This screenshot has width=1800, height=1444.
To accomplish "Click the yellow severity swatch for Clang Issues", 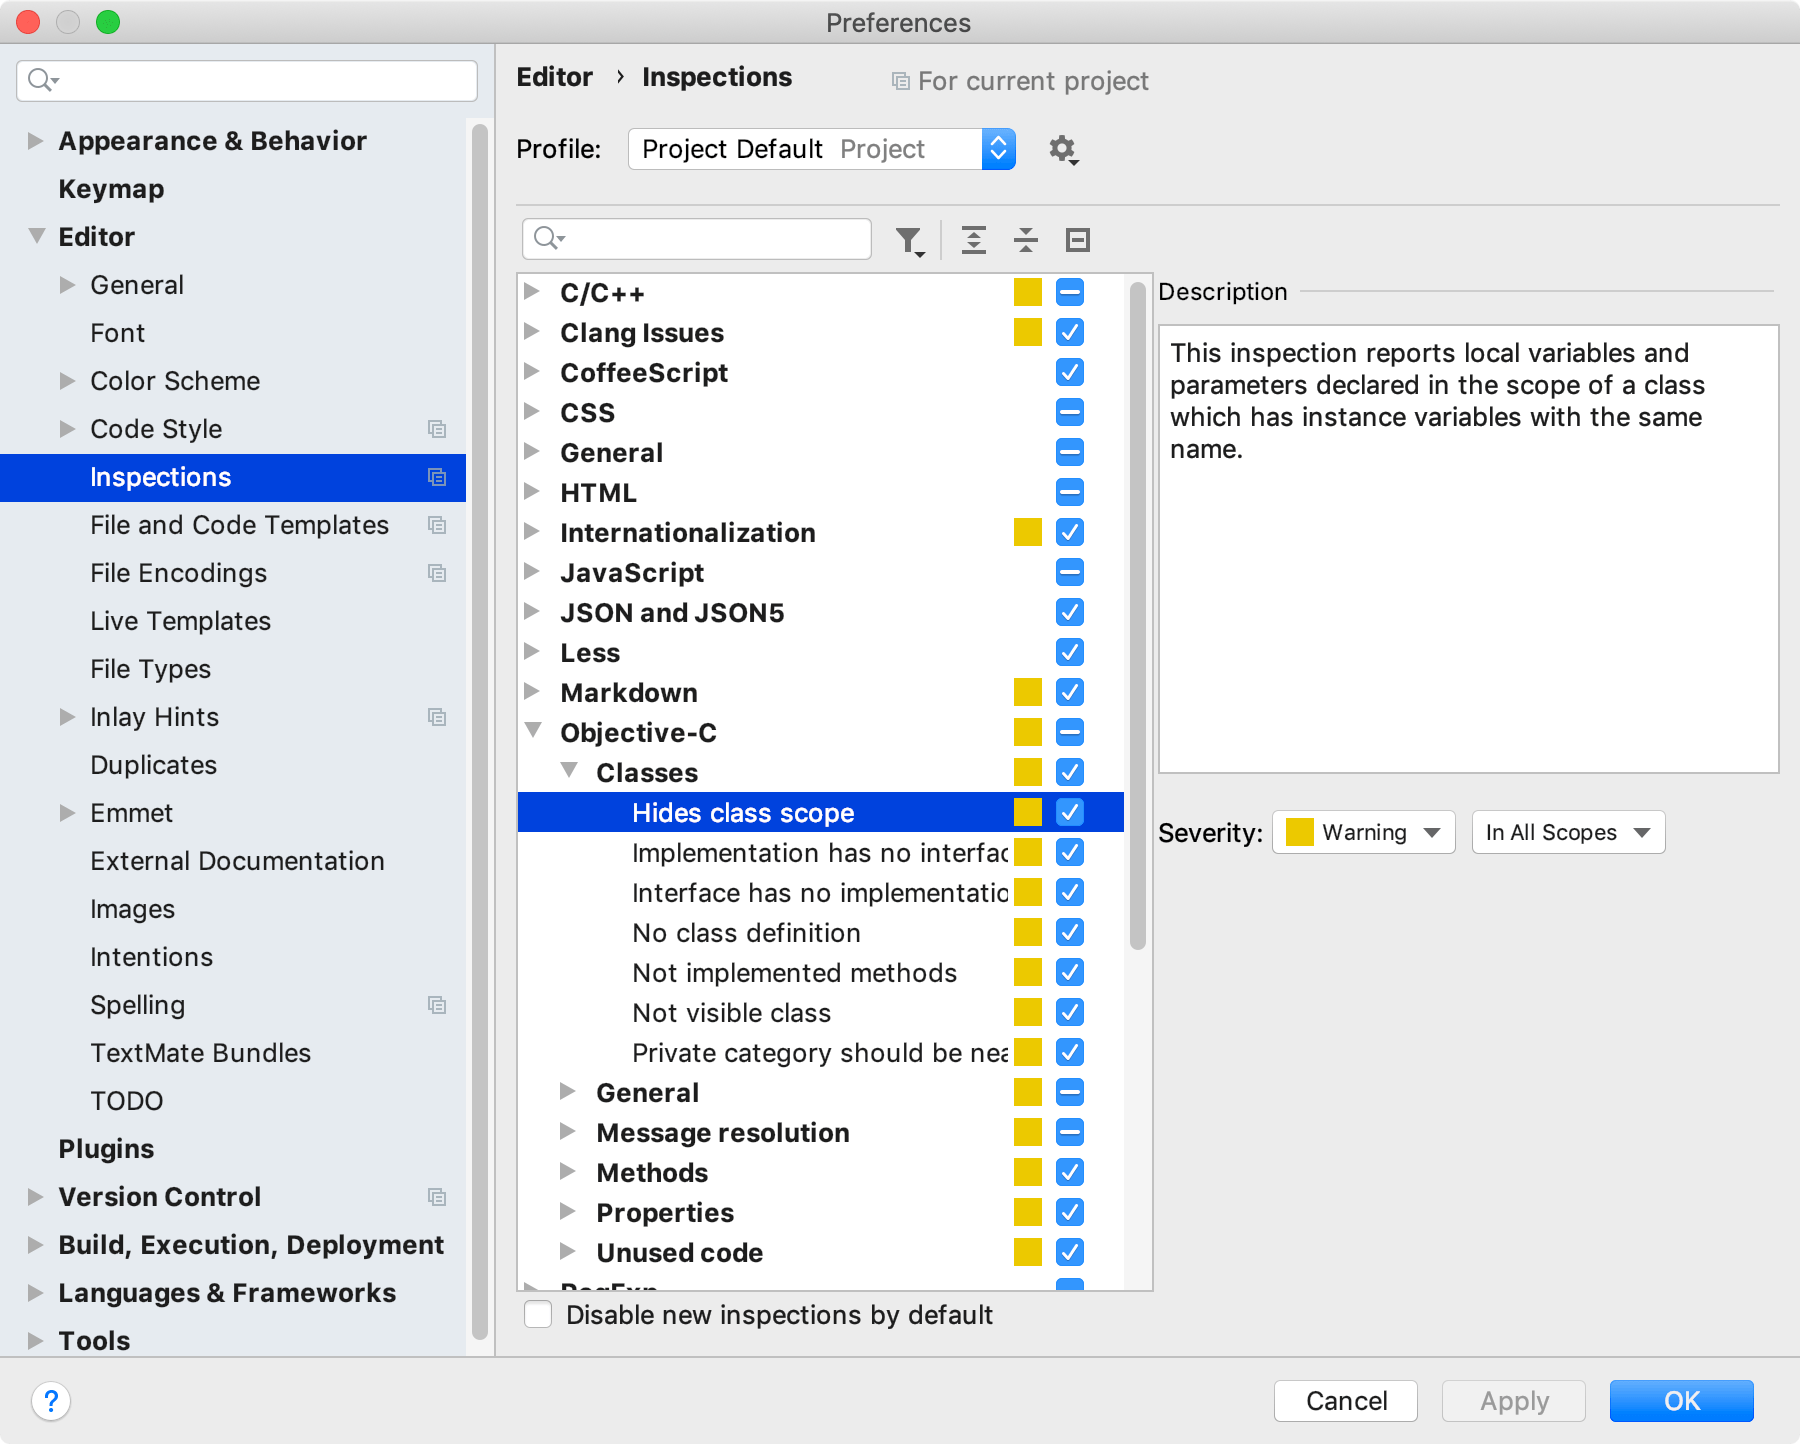I will click(x=1028, y=332).
